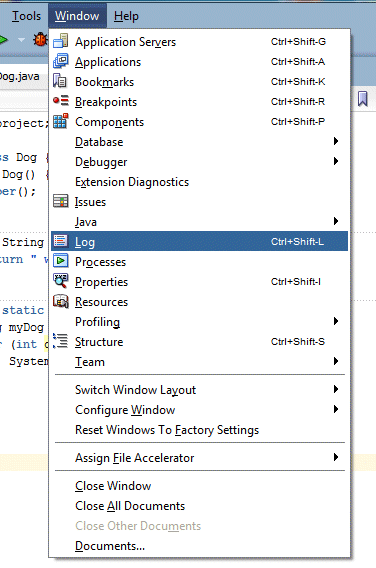The width and height of the screenshot is (376, 568).
Task: Open the Properties window entry
Action: (x=199, y=281)
